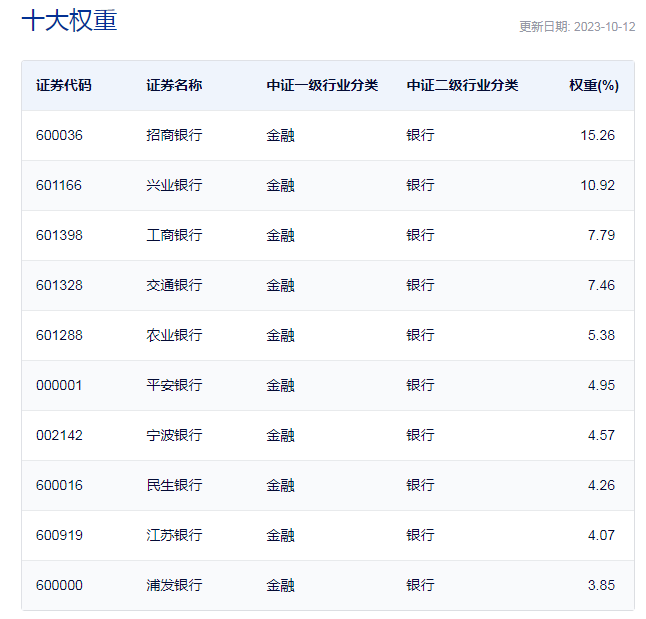The height and width of the screenshot is (619, 646).
Task: Select security code 601398
Action: 59,235
